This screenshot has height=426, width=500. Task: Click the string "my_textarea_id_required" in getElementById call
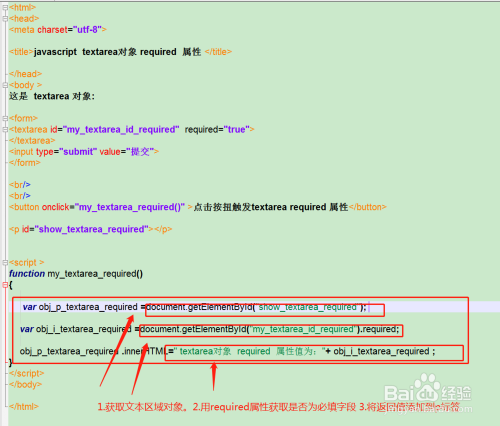(x=303, y=329)
